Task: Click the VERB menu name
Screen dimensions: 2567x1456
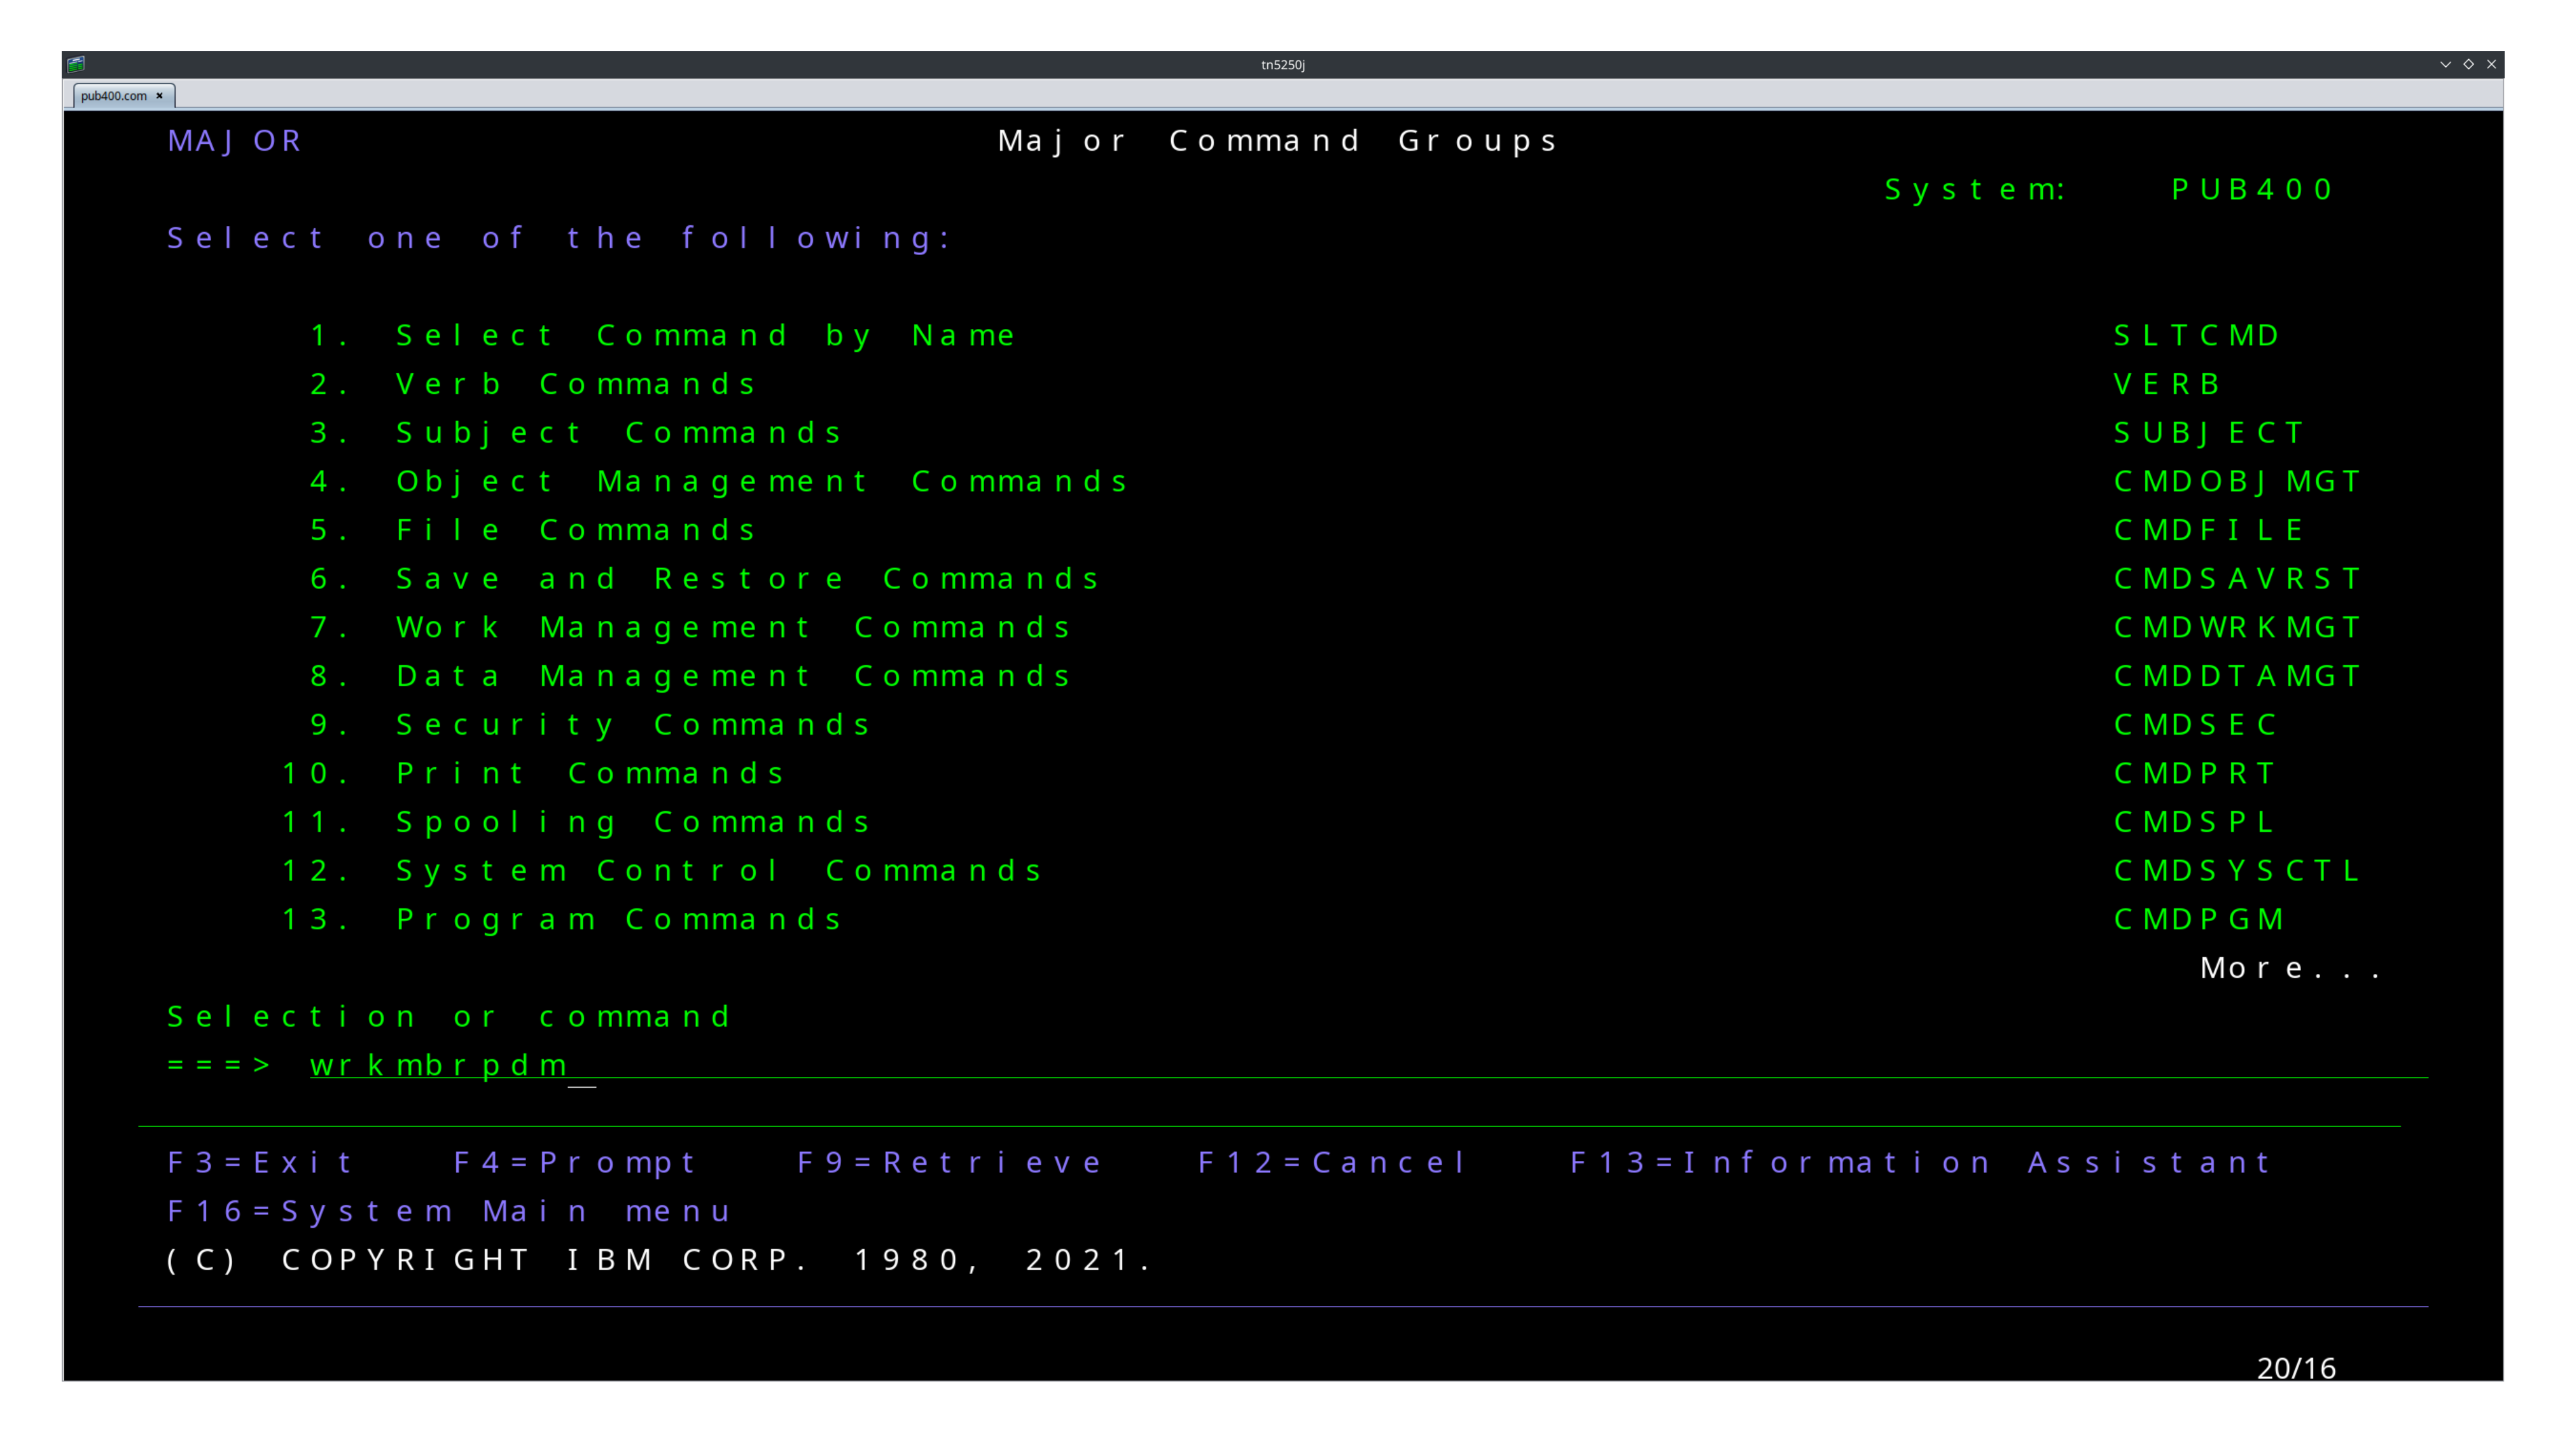Action: point(2167,384)
